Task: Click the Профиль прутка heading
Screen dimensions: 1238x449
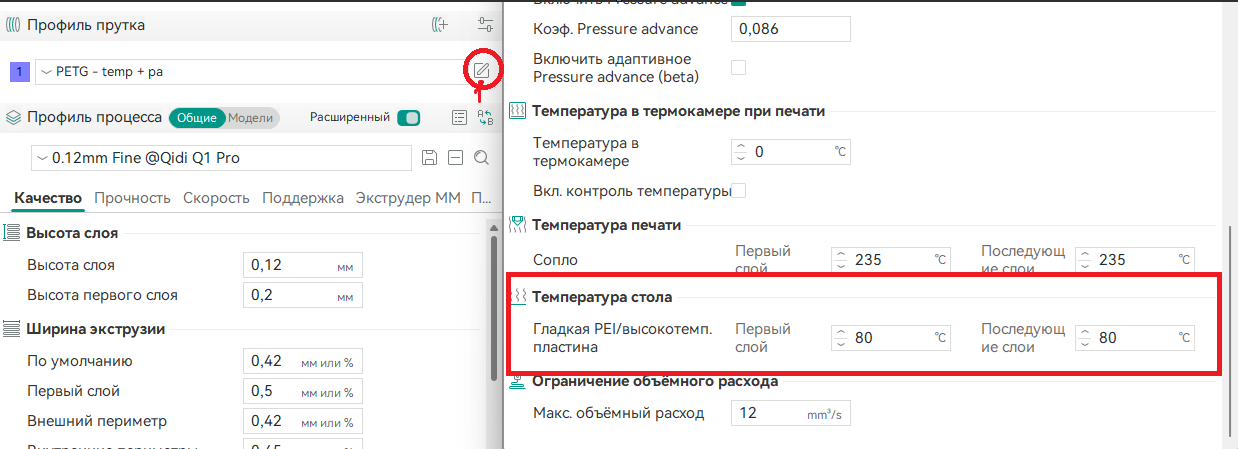Action: [86, 25]
